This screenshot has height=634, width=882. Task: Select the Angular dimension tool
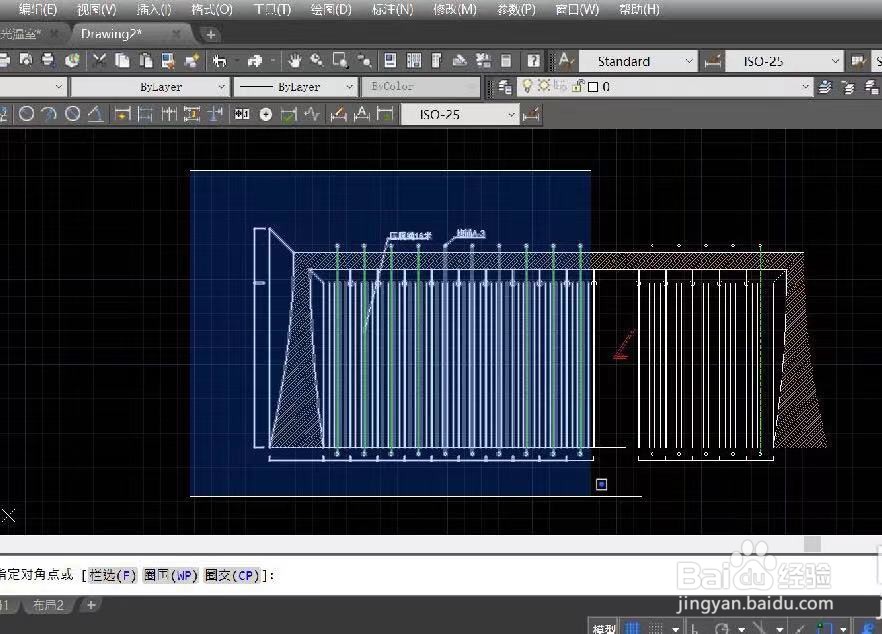pyautogui.click(x=96, y=114)
